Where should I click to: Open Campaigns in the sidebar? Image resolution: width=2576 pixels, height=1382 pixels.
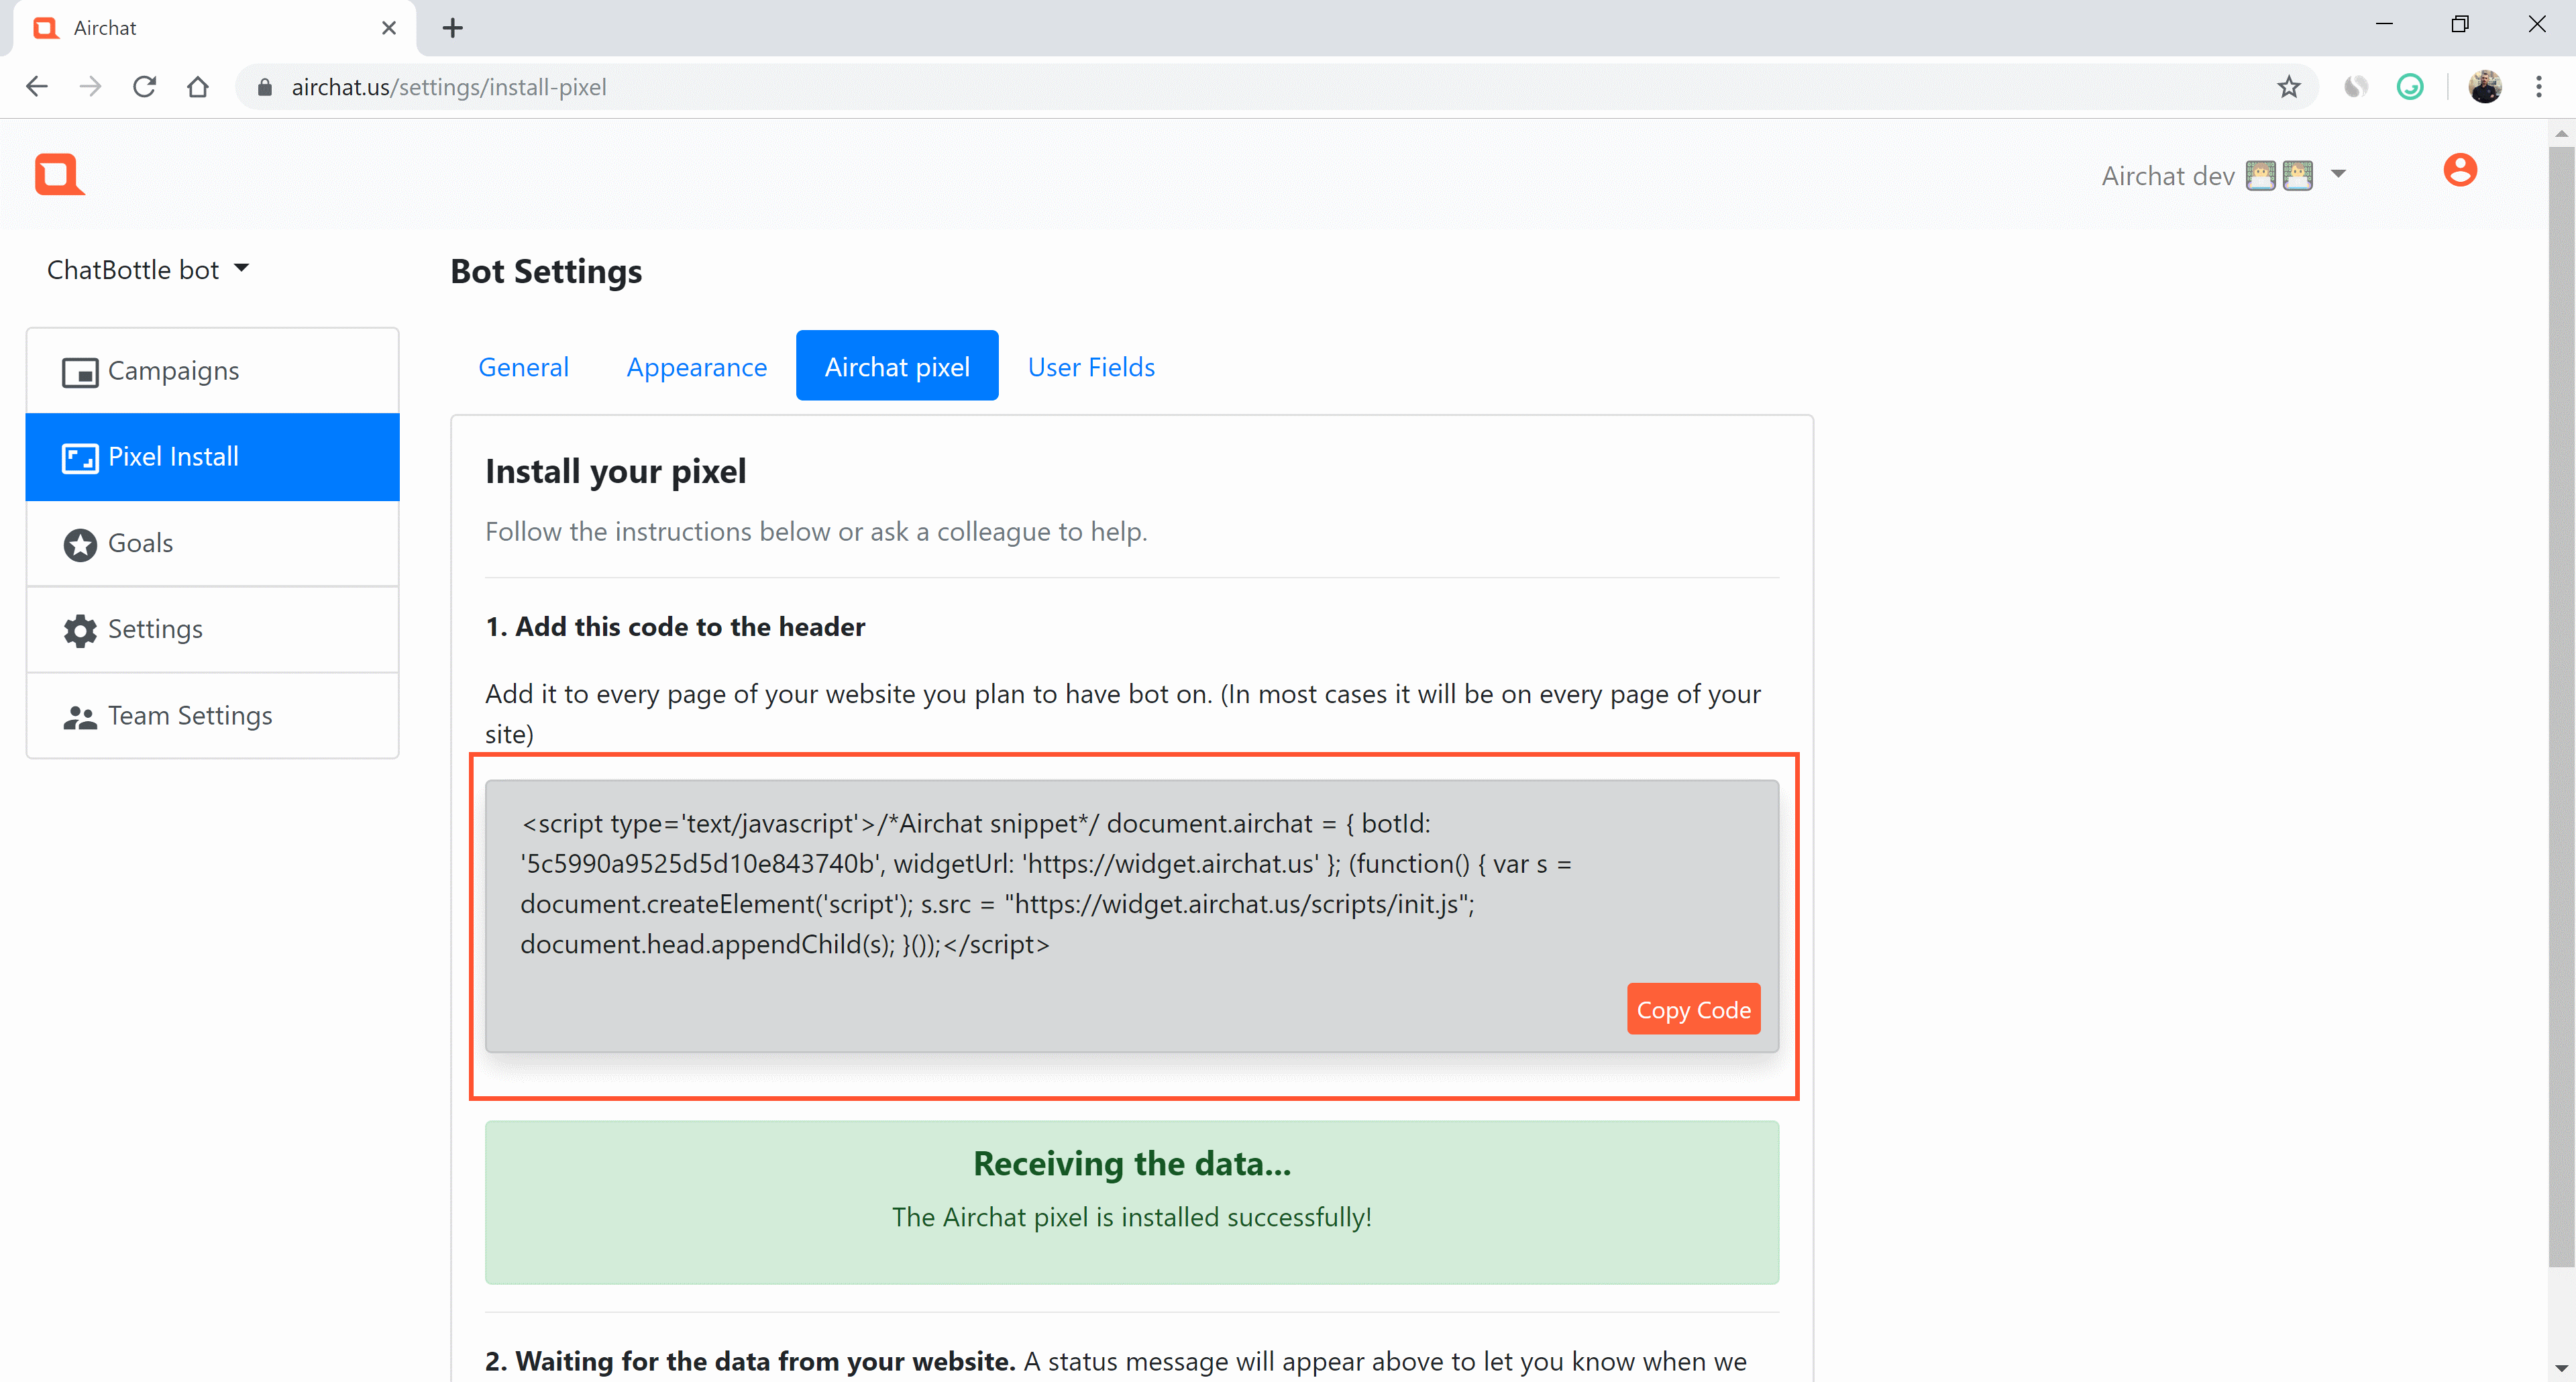[213, 371]
